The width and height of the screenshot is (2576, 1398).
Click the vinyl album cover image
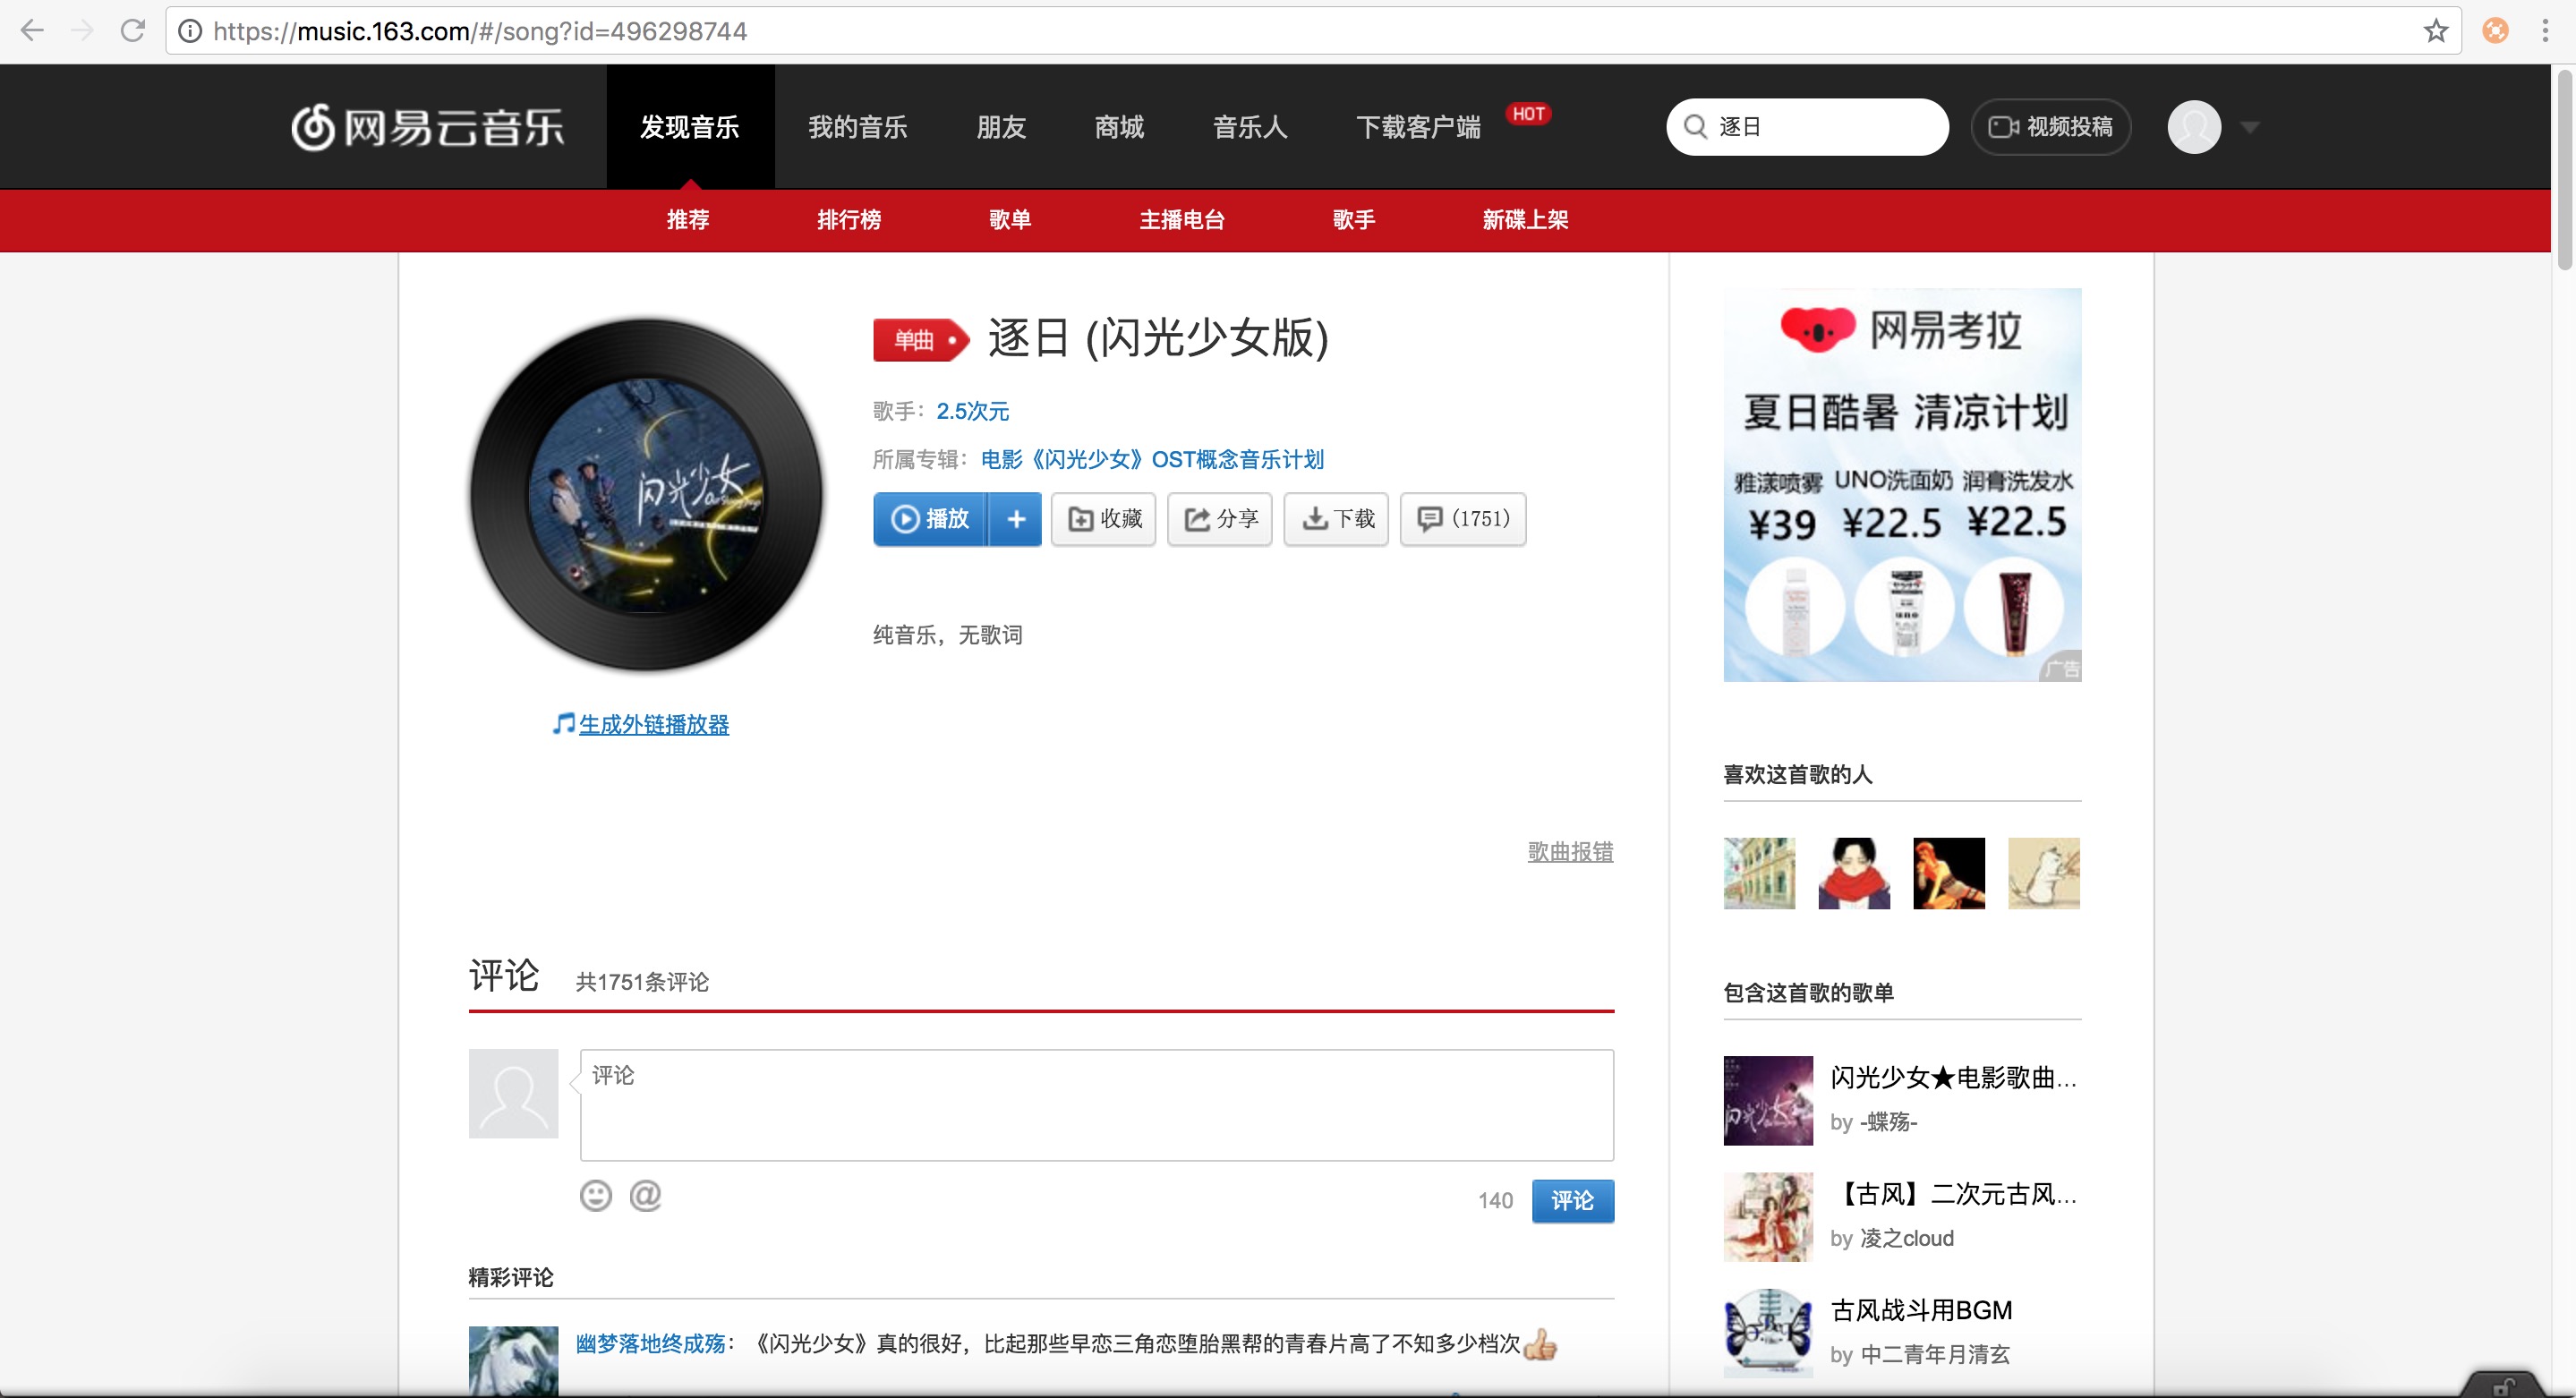click(646, 495)
